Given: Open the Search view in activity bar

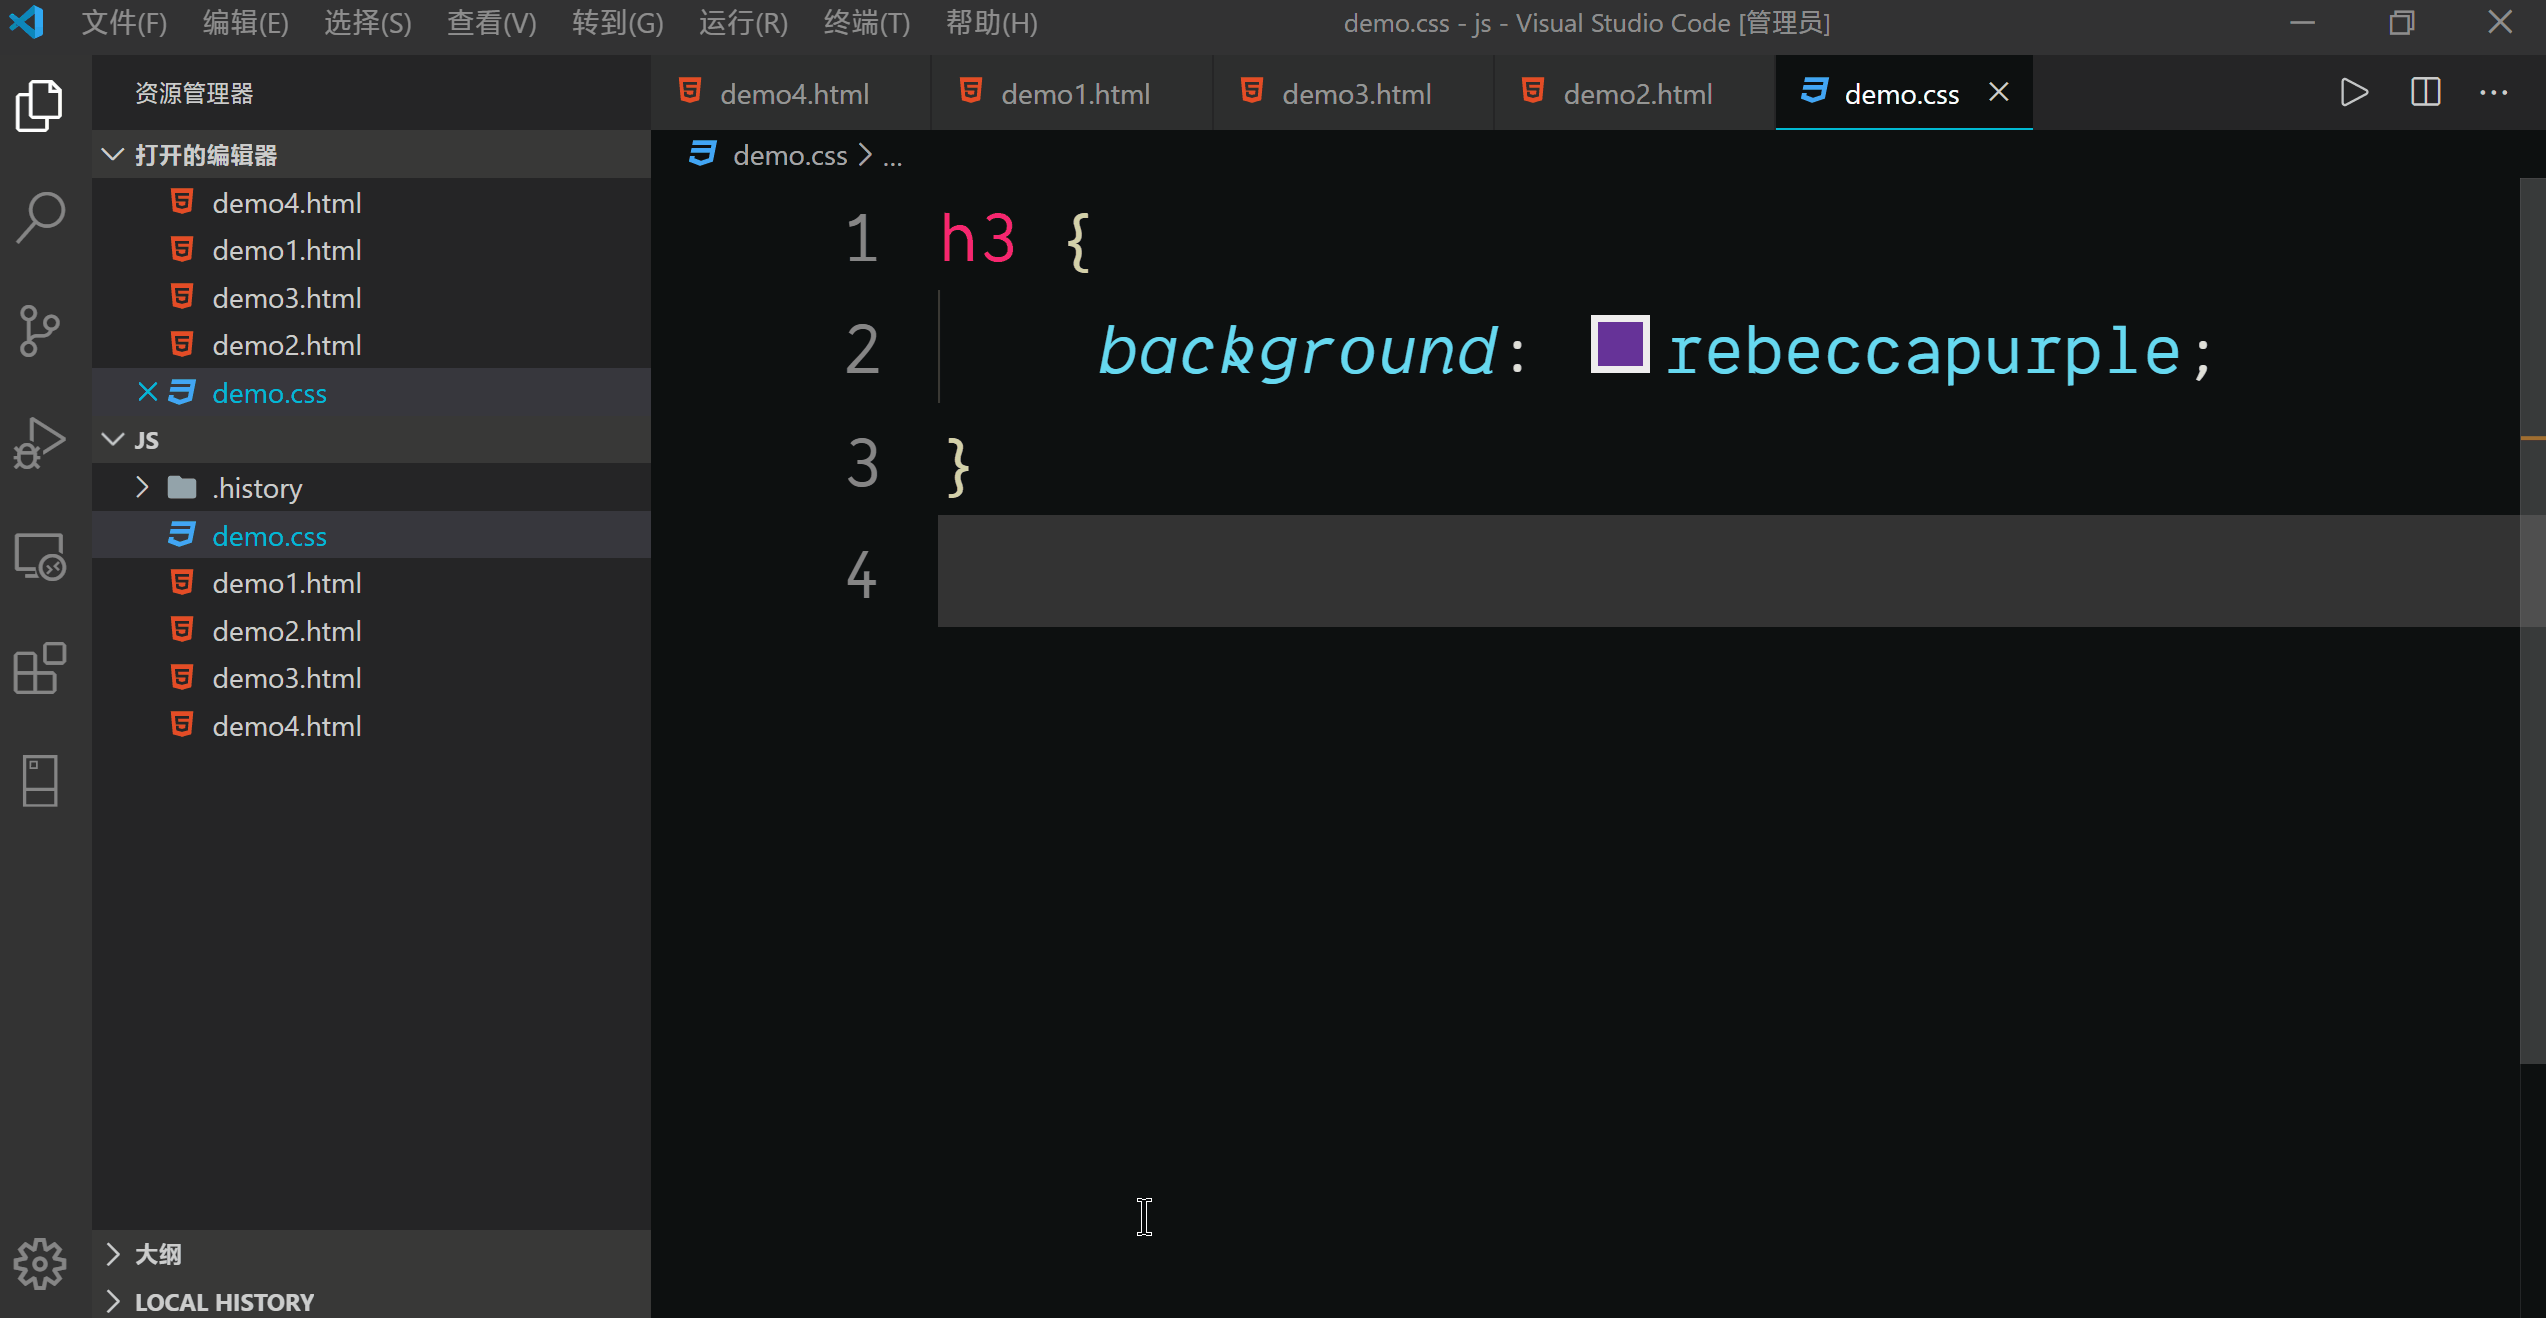Looking at the screenshot, I should tap(40, 217).
